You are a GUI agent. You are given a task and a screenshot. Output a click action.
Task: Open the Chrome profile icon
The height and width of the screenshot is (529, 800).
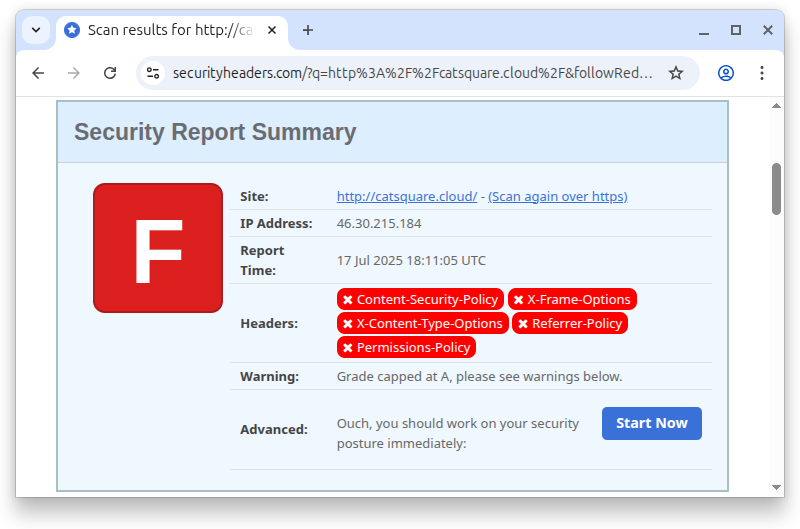(726, 73)
